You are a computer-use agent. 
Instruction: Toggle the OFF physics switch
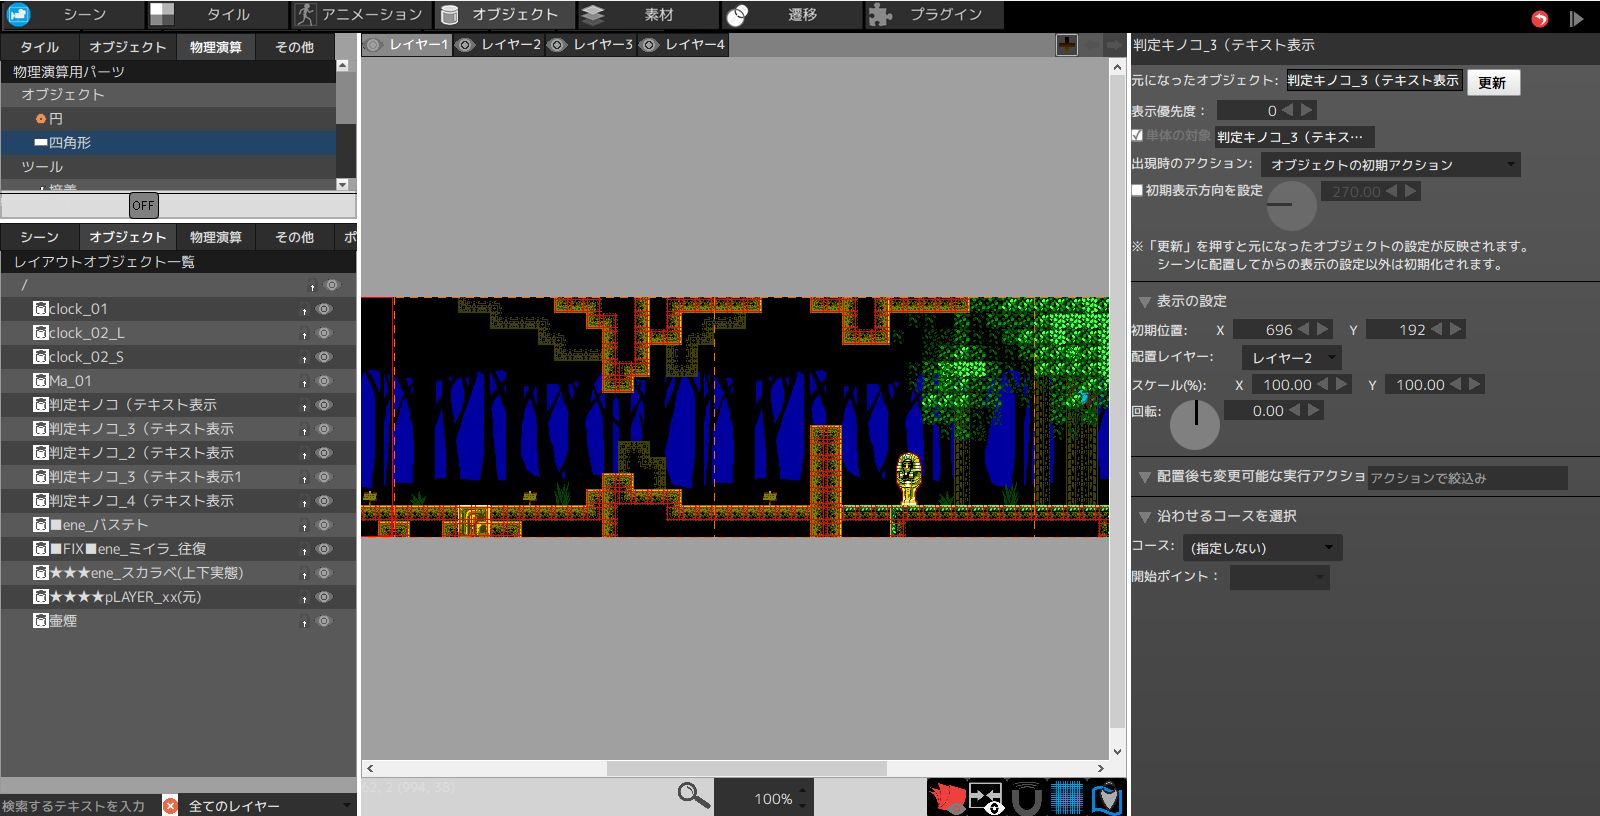point(143,205)
